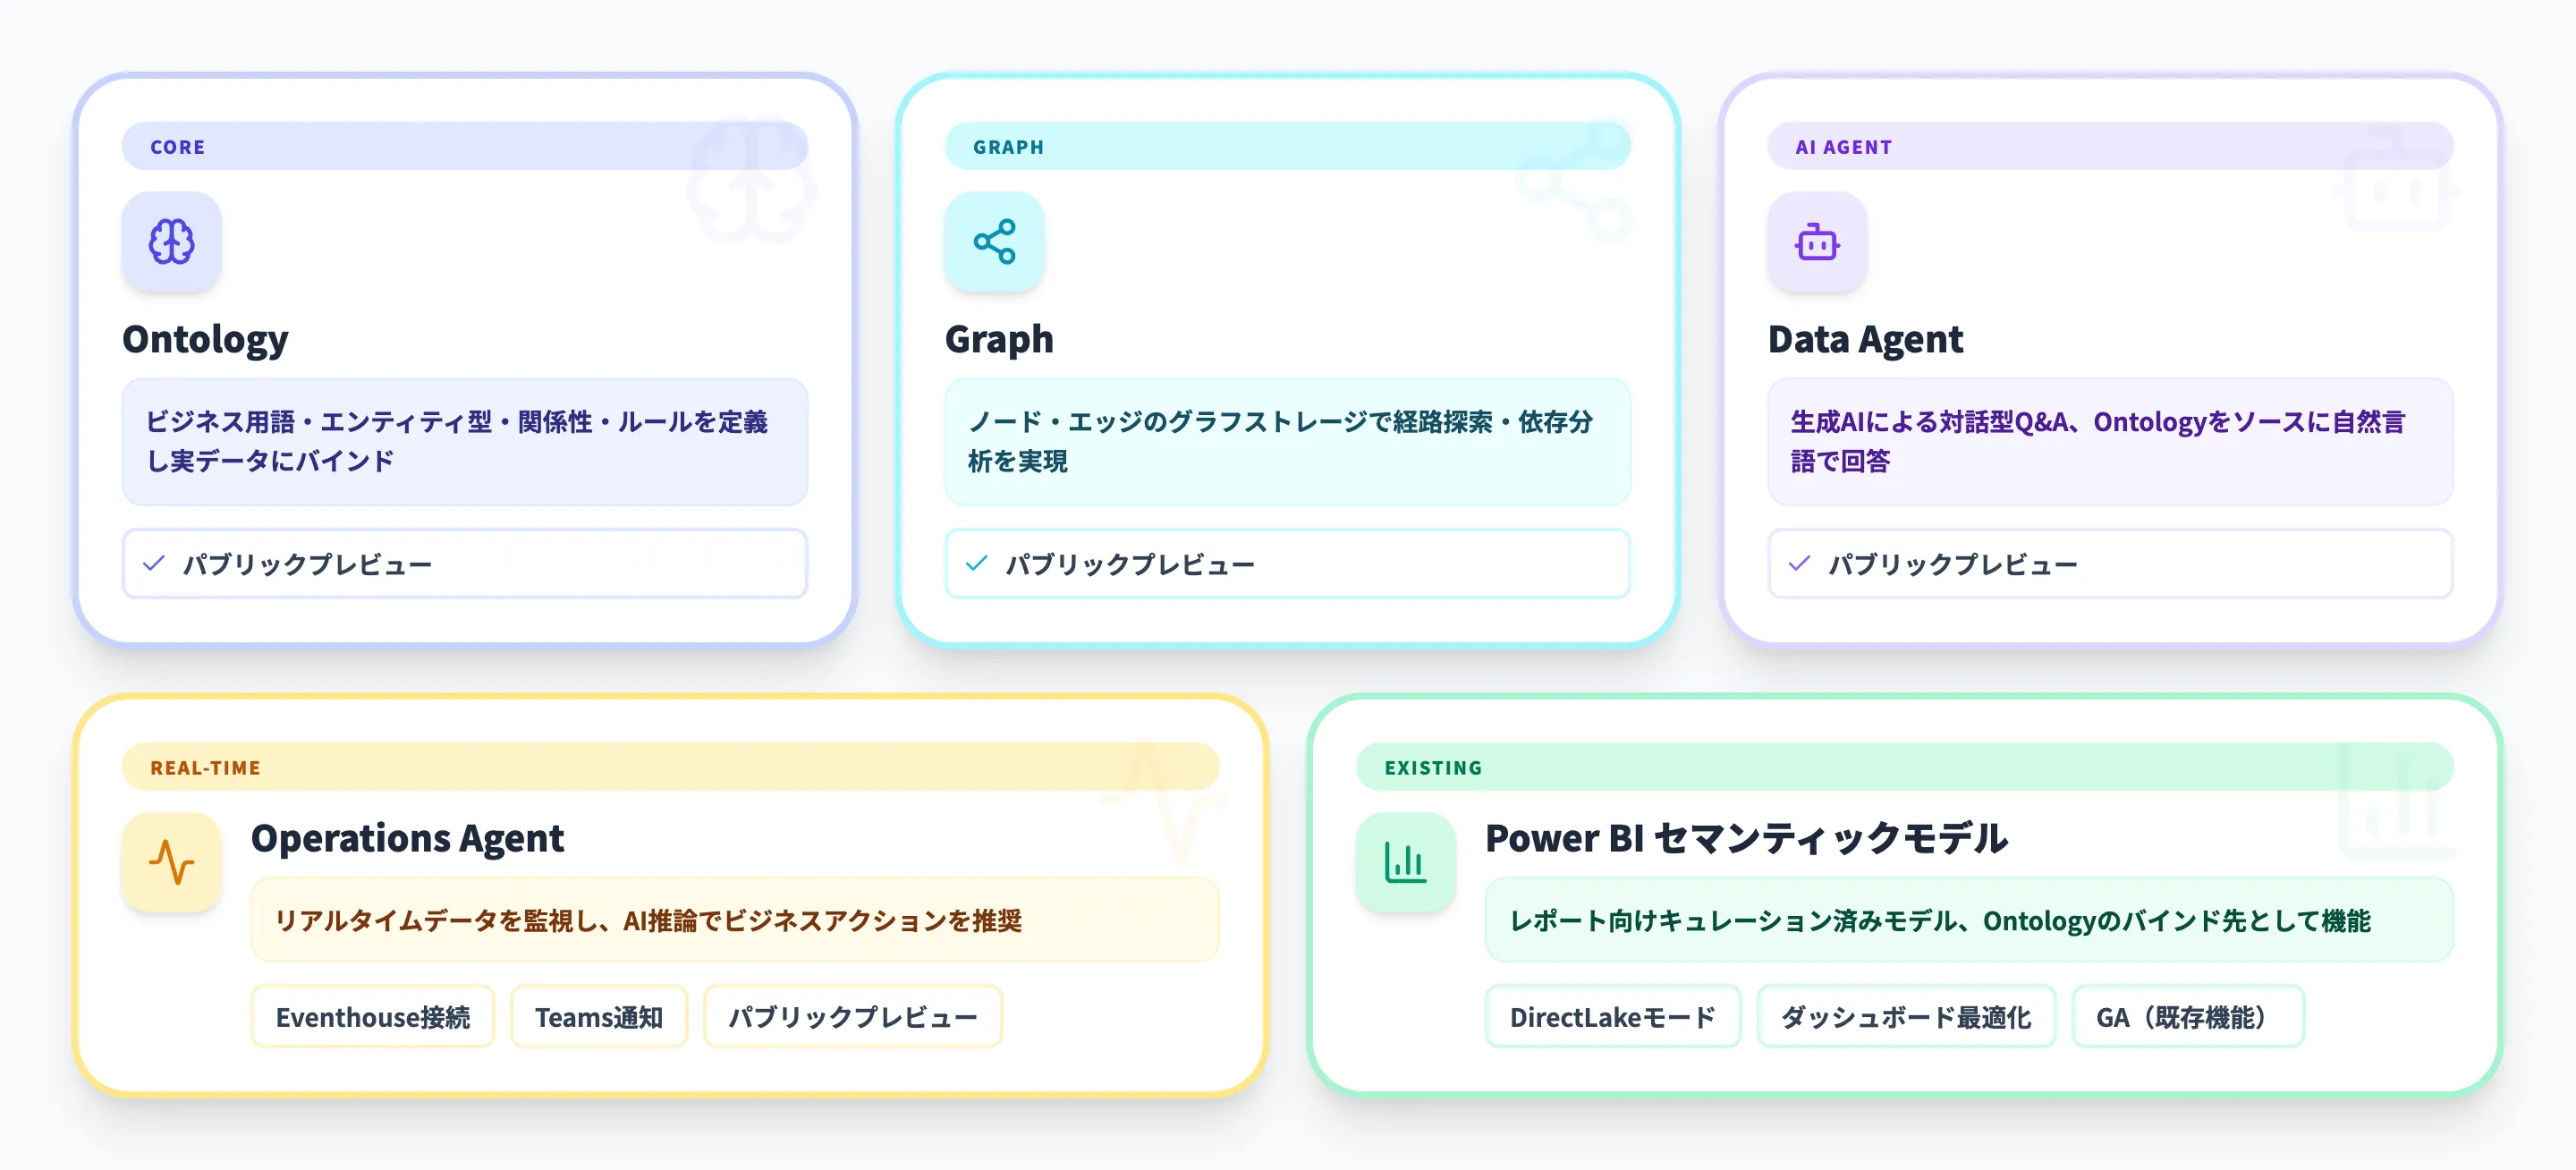Screen dimensions: 2576x1170
Task: Click the Operations Agent activity pulse icon
Action: [x=171, y=862]
